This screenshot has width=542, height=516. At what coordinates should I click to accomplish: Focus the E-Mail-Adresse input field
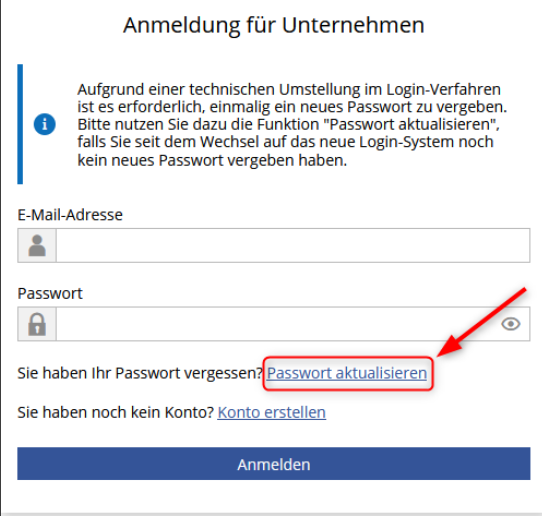point(293,245)
